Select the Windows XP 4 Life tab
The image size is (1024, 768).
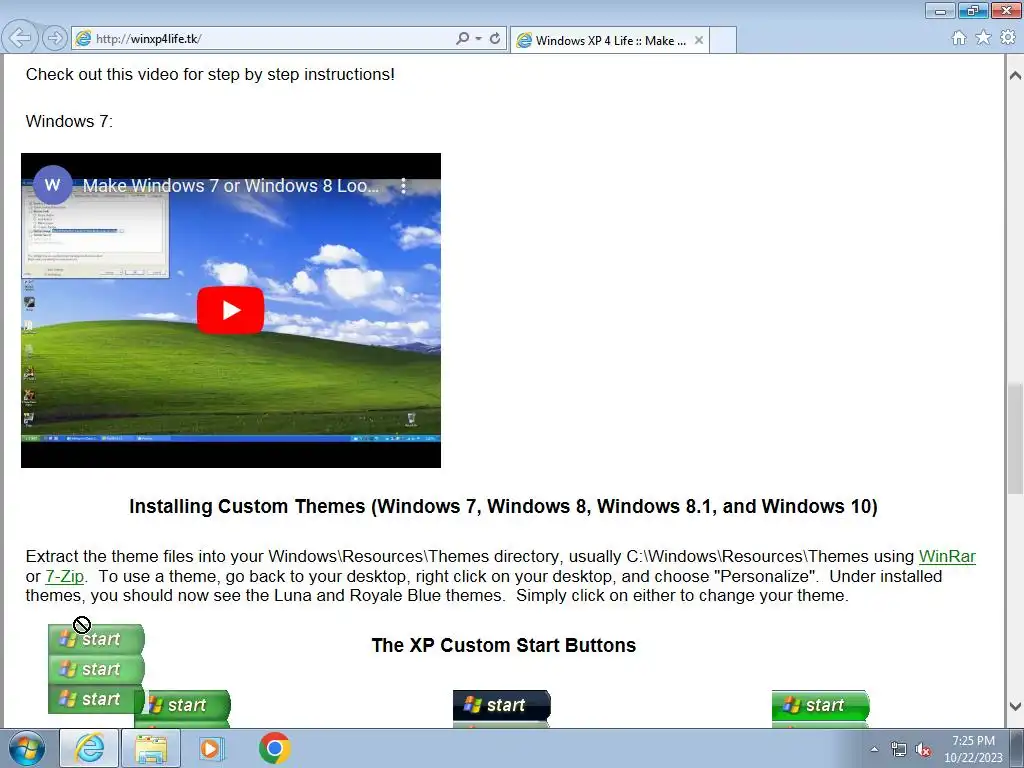coord(609,40)
